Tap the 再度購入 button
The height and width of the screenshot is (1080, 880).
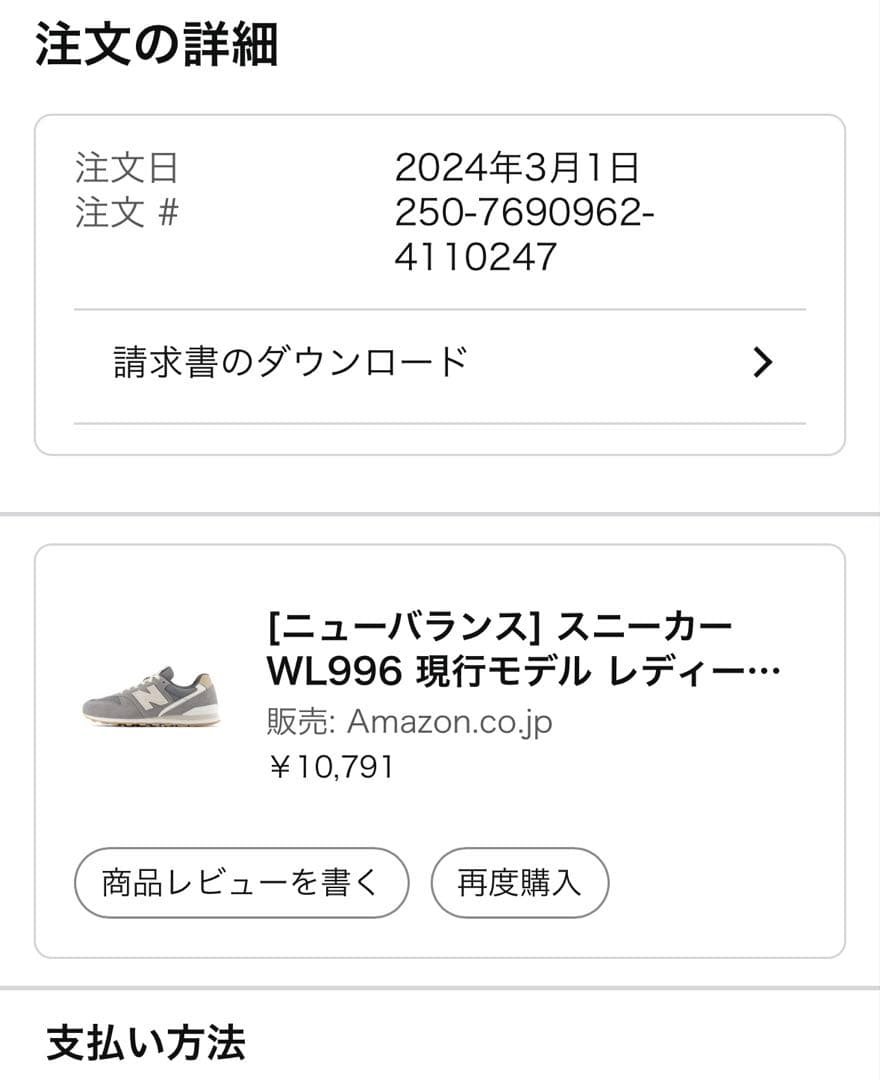tap(519, 883)
